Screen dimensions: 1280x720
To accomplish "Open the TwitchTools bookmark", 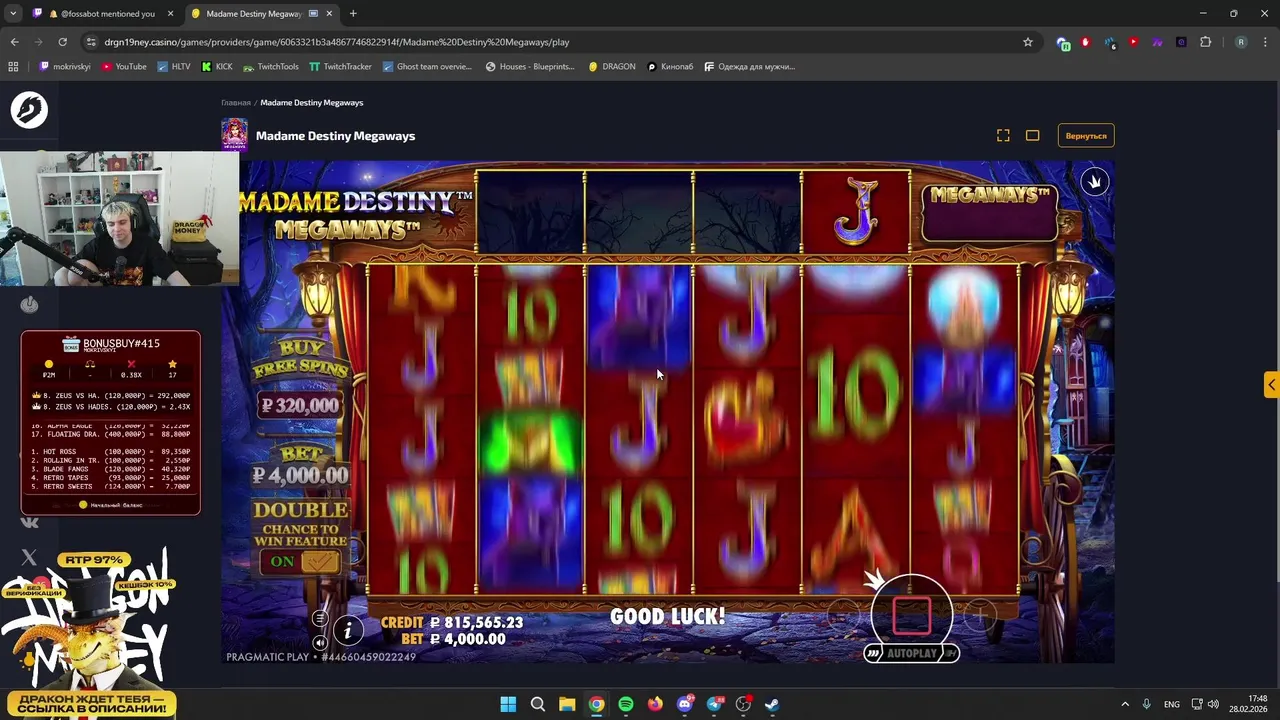I will click(x=270, y=67).
